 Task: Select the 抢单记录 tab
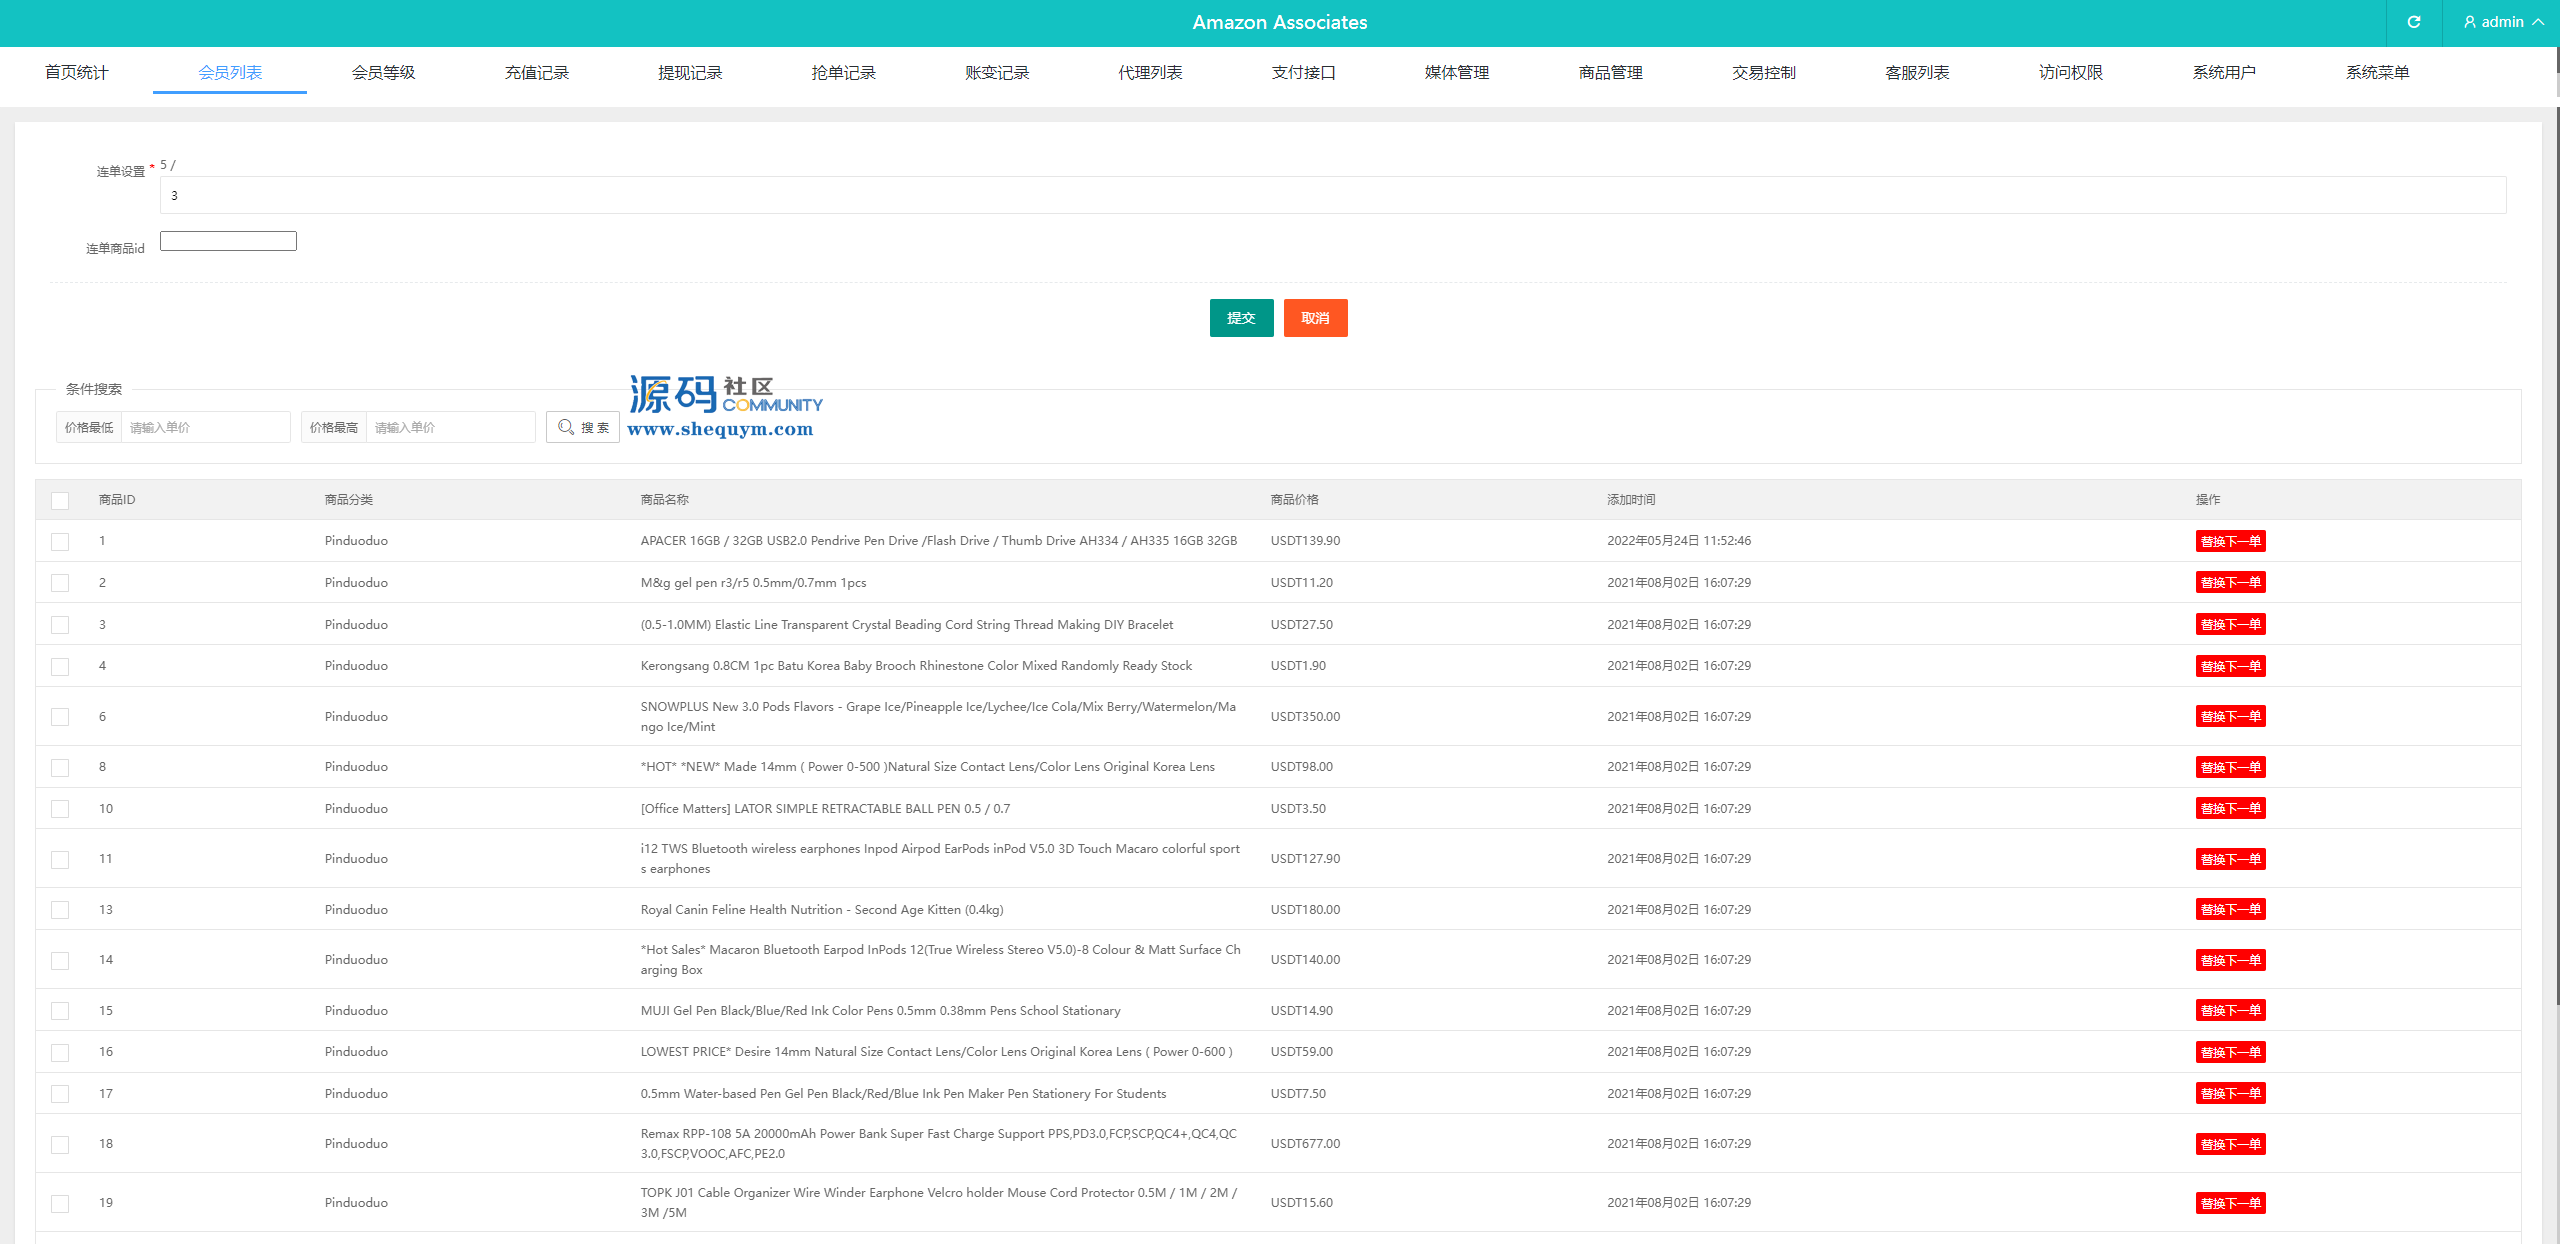(843, 72)
